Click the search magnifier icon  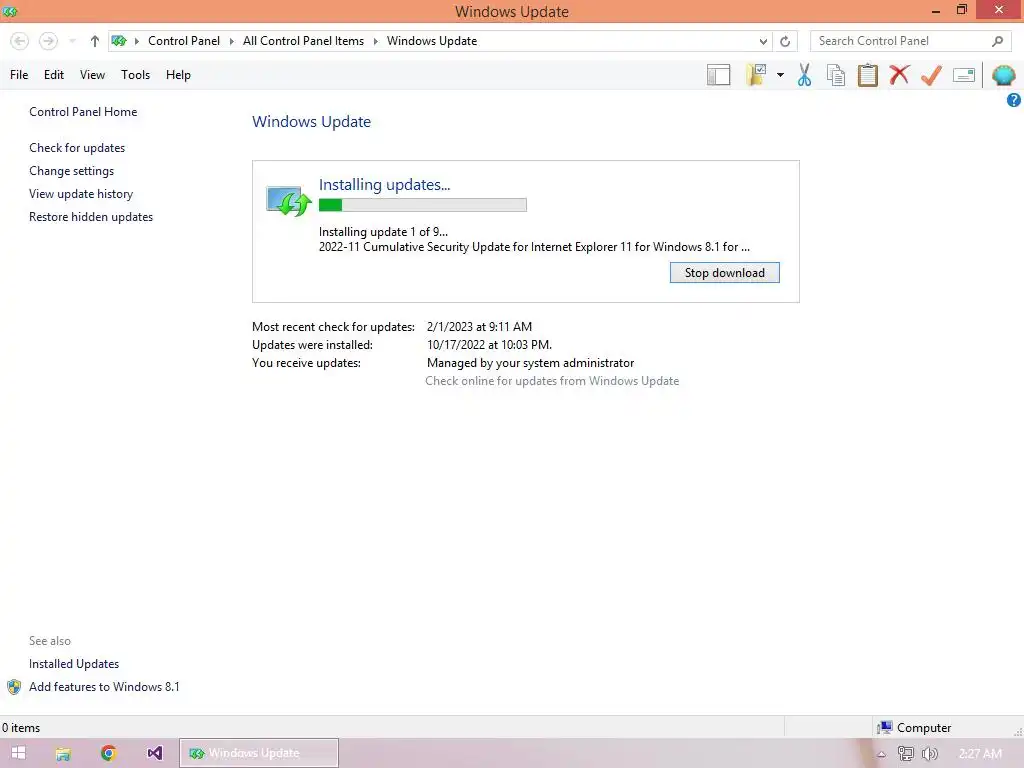(997, 41)
